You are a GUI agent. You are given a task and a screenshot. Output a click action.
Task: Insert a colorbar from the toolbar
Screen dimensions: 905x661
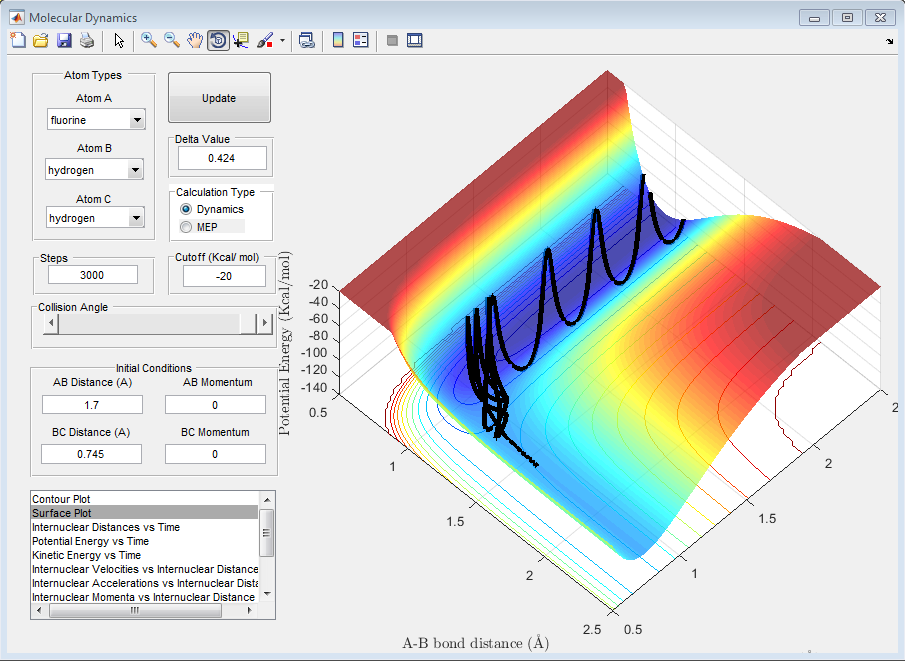click(x=338, y=41)
